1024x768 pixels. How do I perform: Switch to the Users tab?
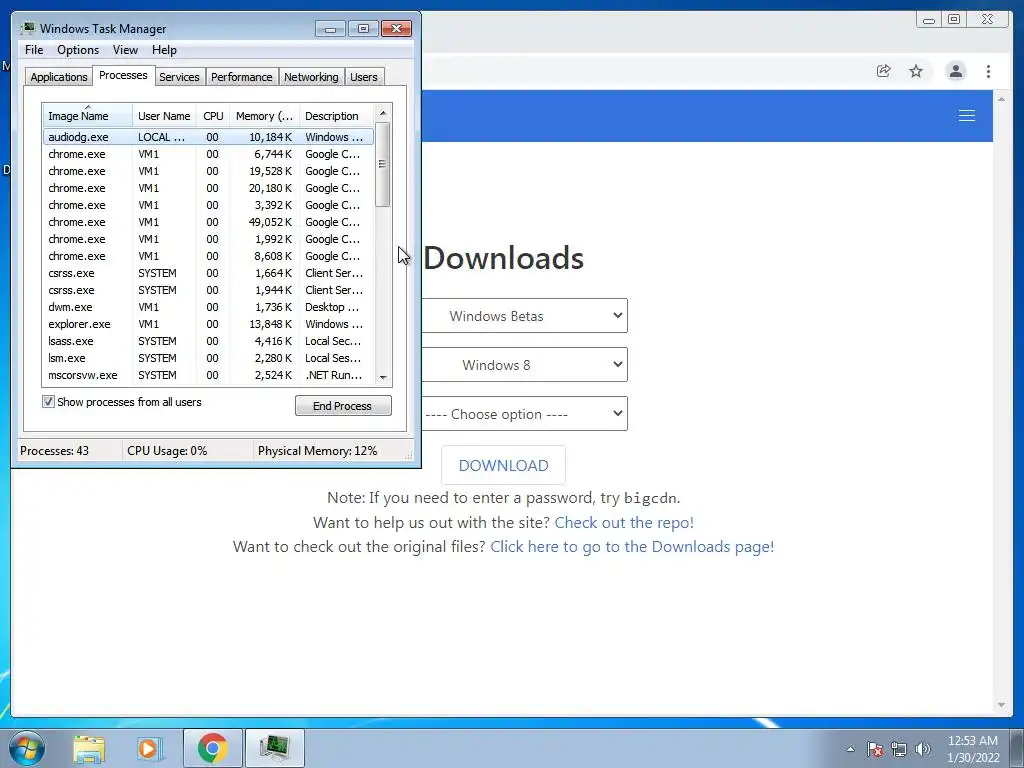click(364, 77)
